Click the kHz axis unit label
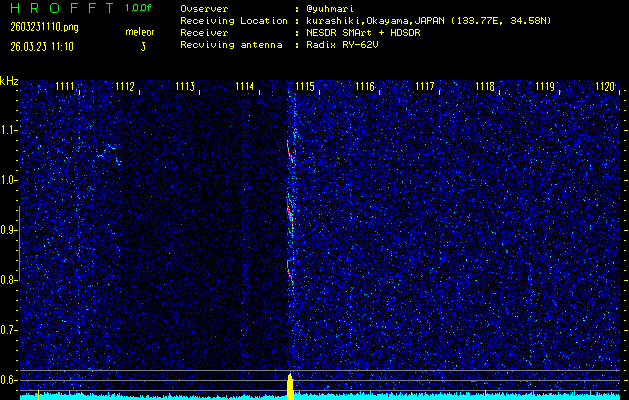629x400 pixels. [x=9, y=81]
